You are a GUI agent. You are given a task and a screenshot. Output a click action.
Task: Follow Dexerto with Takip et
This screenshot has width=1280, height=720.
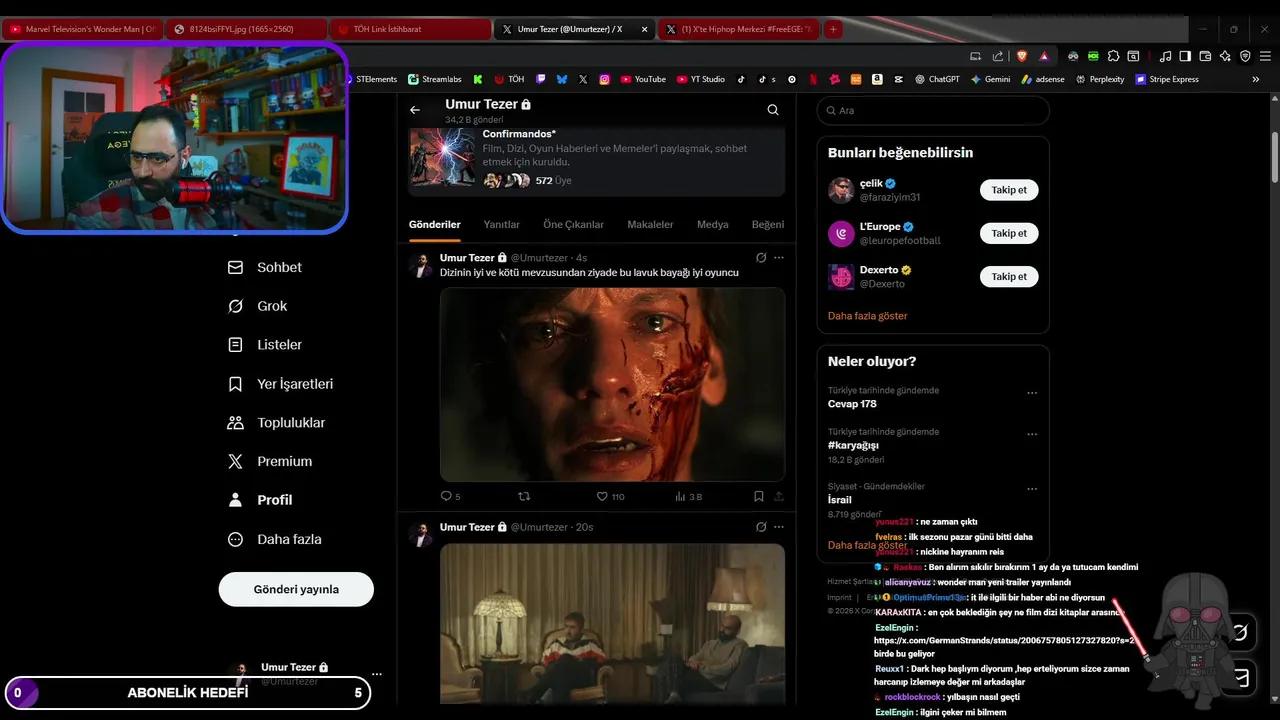point(1009,276)
